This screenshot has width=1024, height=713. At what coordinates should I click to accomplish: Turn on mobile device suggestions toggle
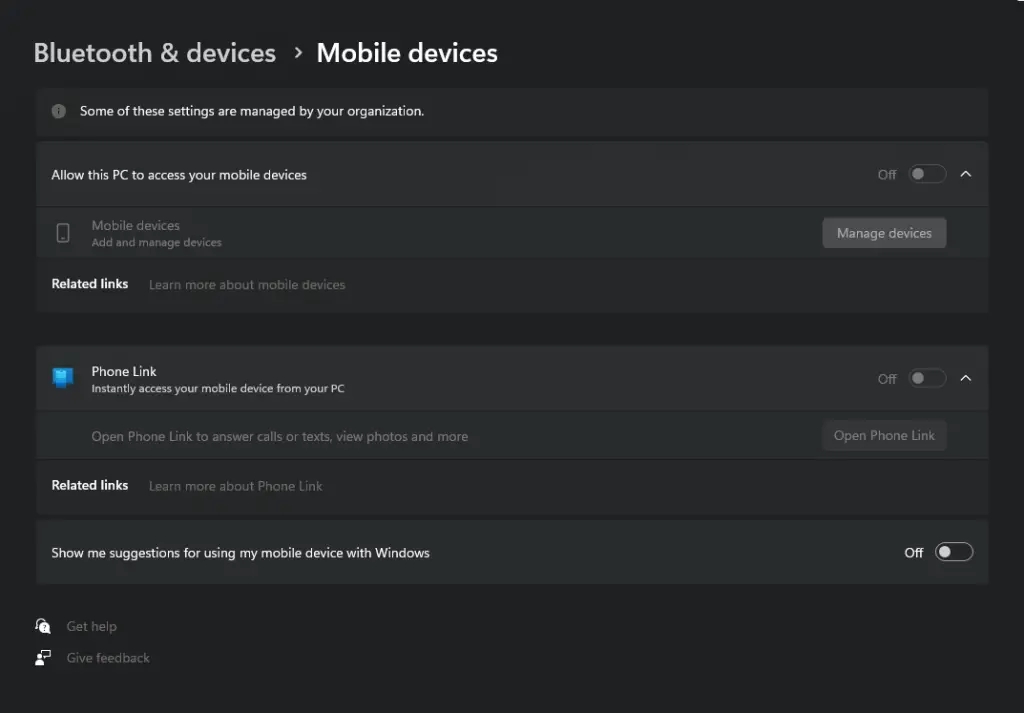point(953,552)
